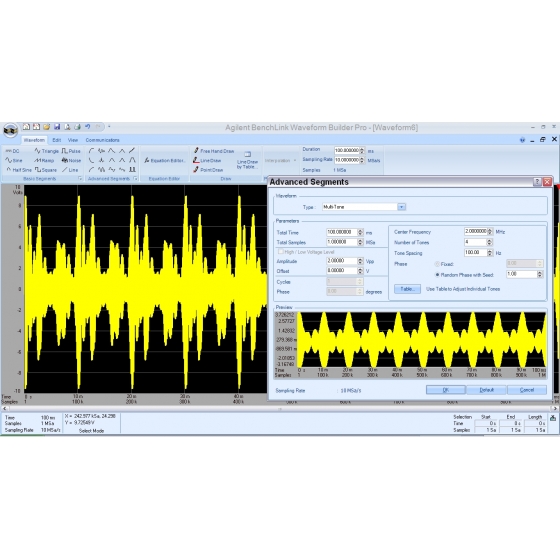
Task: Adjust the Tone Spacing spinner arrows
Action: click(490, 252)
